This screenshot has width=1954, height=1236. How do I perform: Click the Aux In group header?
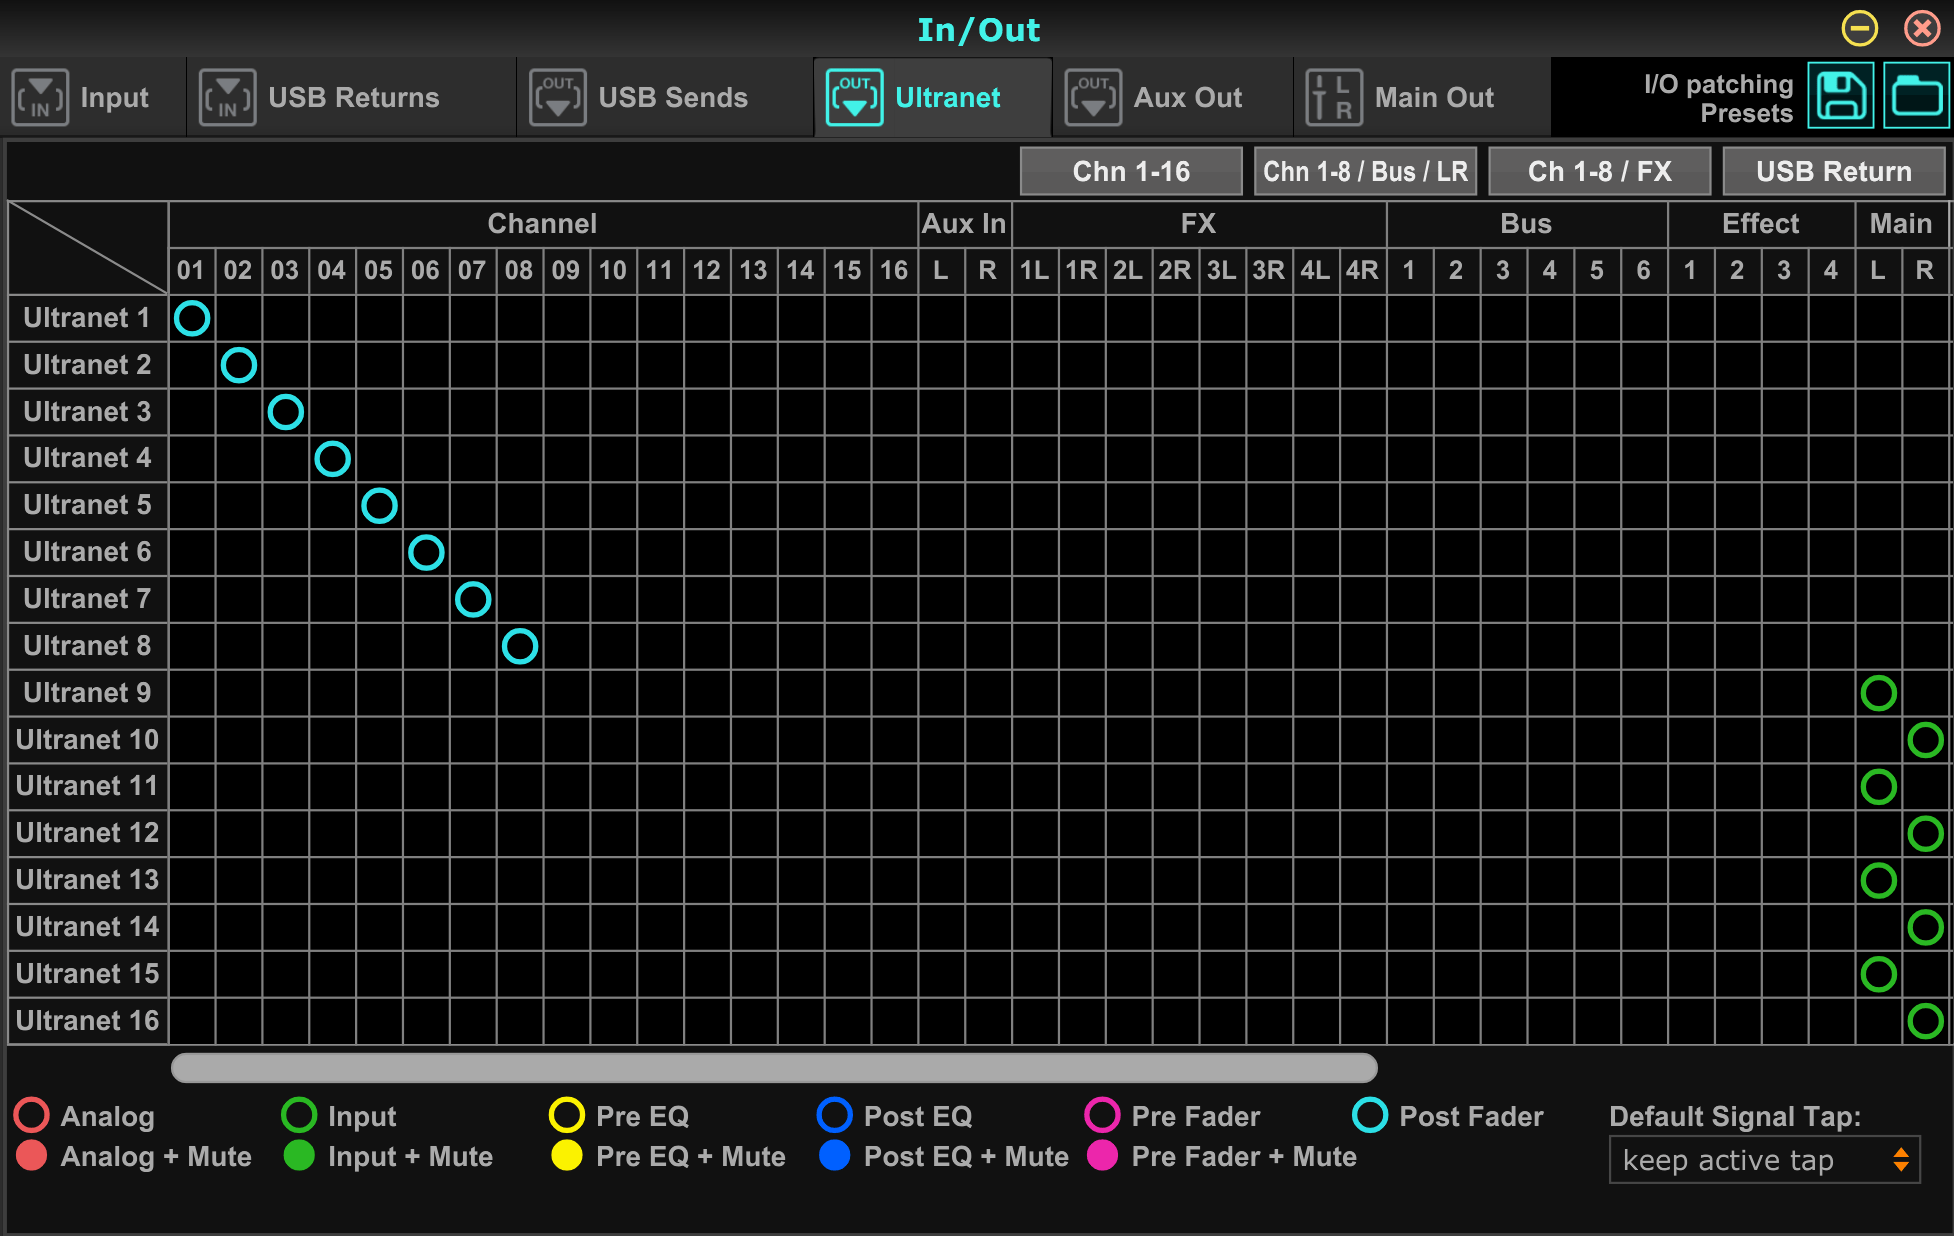(964, 224)
